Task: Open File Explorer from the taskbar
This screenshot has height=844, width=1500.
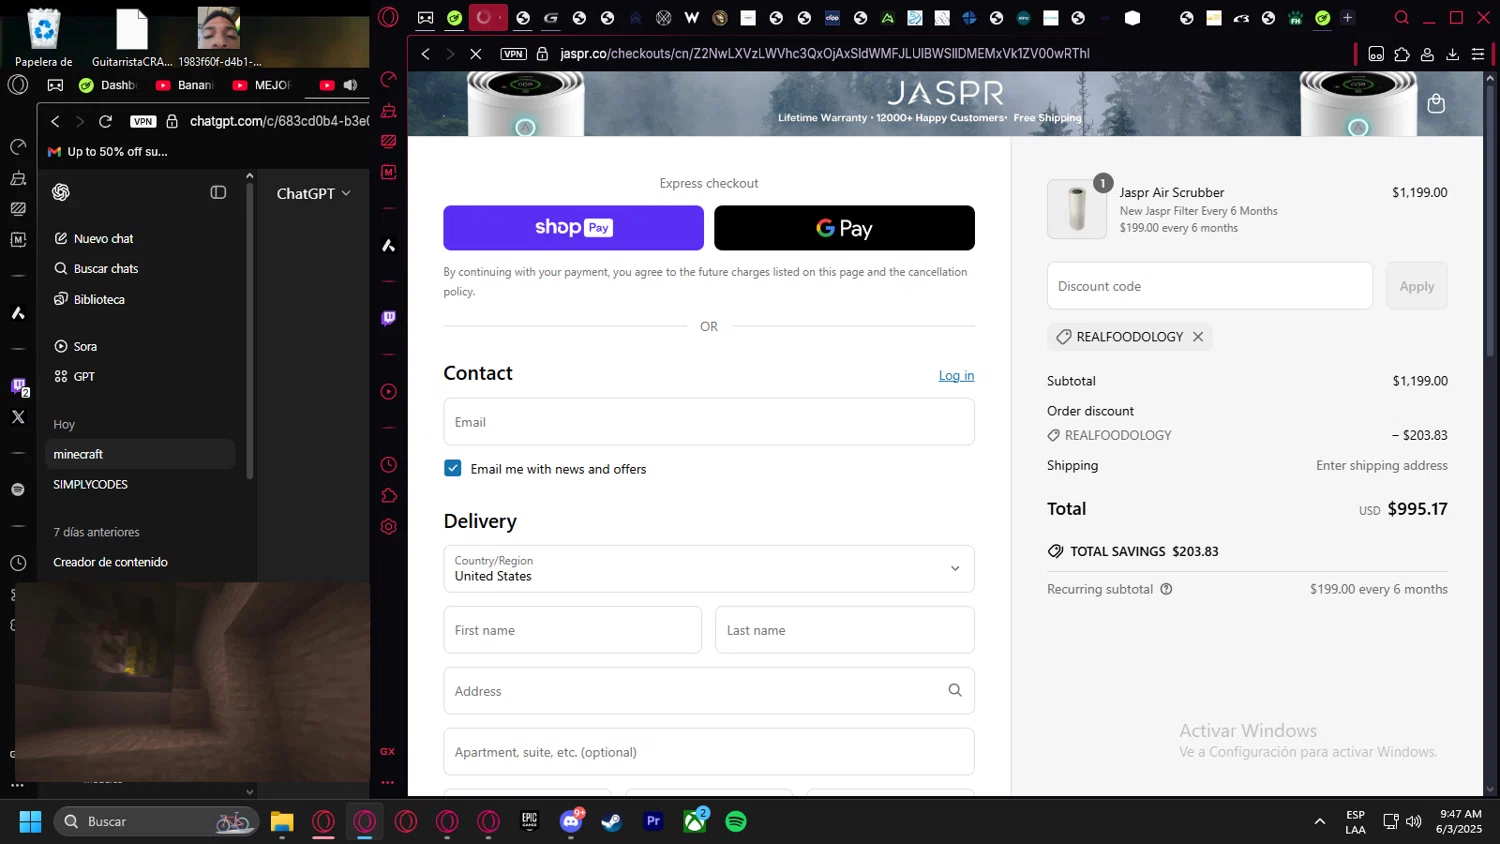Action: coord(282,822)
